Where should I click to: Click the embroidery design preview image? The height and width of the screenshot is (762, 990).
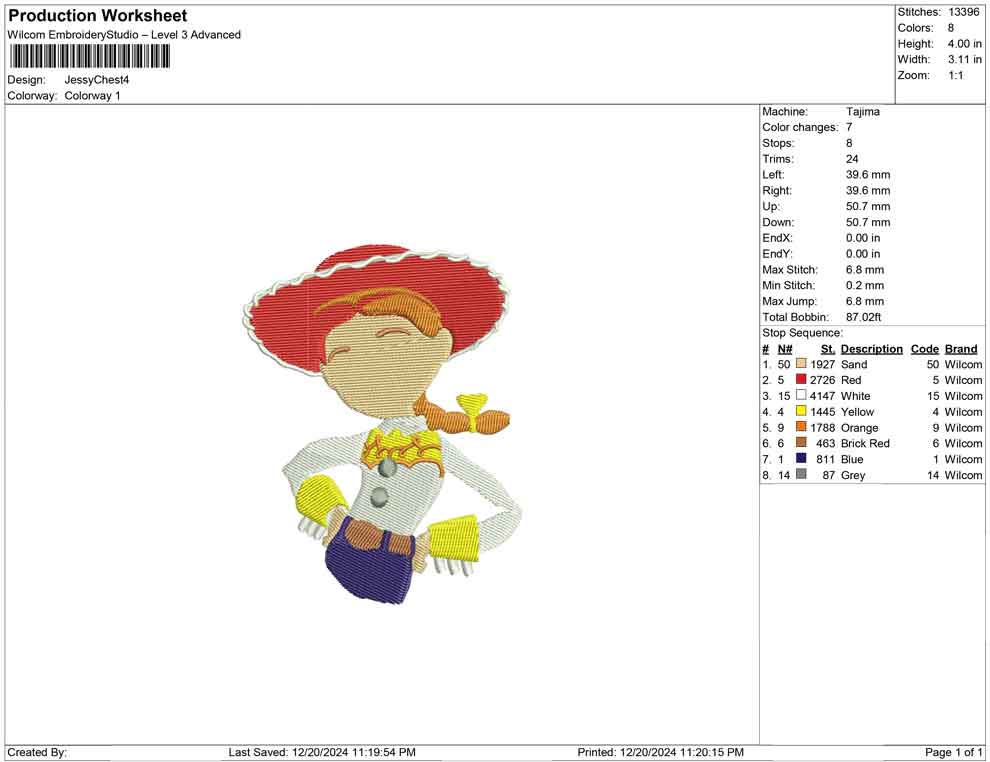pyautogui.click(x=383, y=424)
